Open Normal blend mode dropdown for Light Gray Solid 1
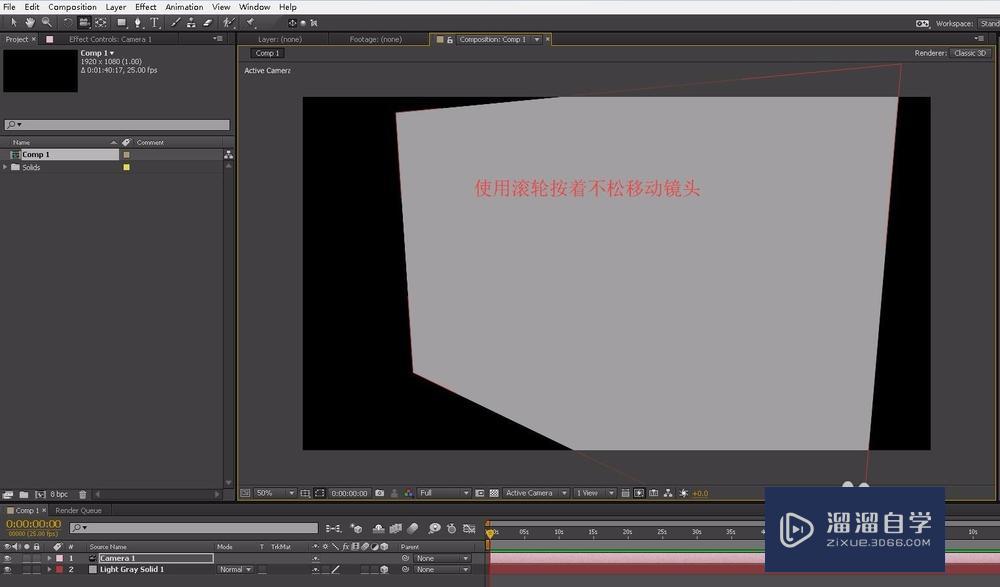The height and width of the screenshot is (587, 1000). tap(235, 569)
